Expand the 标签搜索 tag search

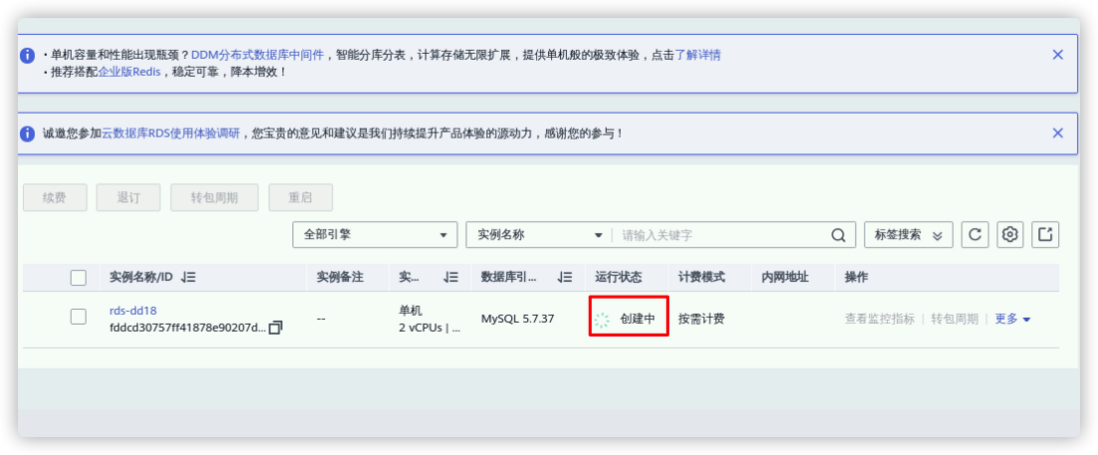(908, 235)
